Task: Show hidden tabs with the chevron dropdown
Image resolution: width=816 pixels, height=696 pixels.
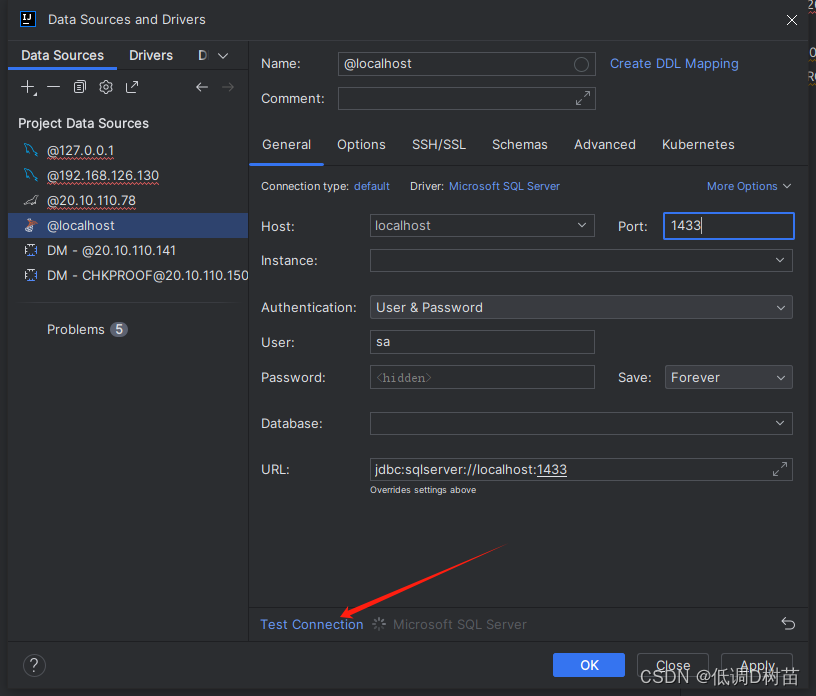Action: [x=223, y=56]
